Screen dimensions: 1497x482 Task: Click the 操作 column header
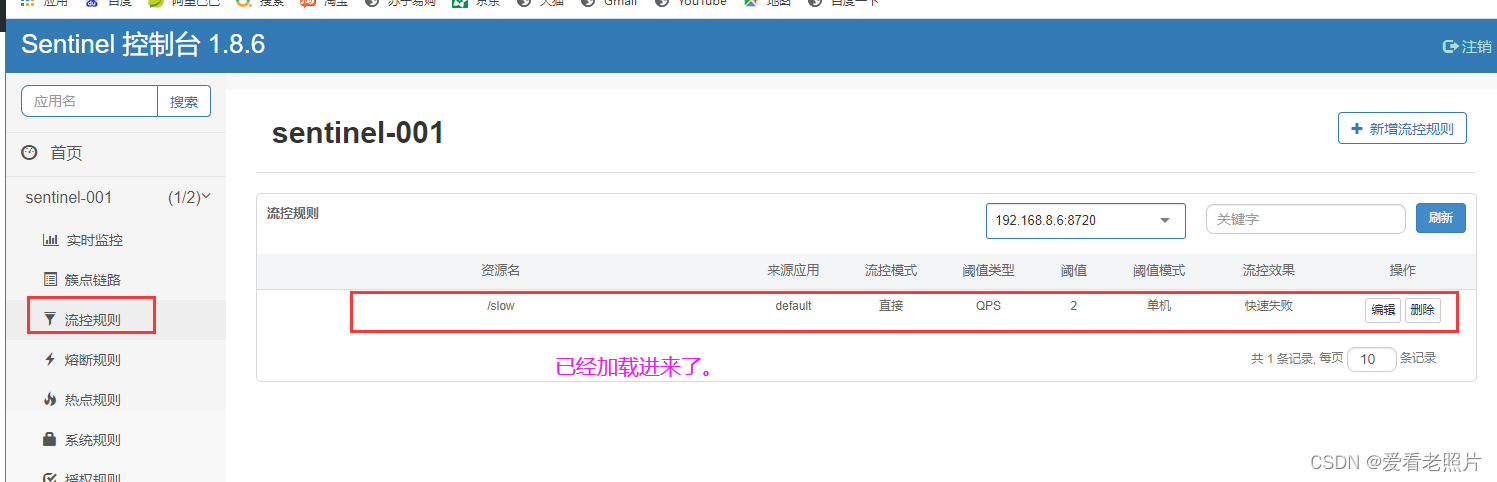(x=1403, y=270)
